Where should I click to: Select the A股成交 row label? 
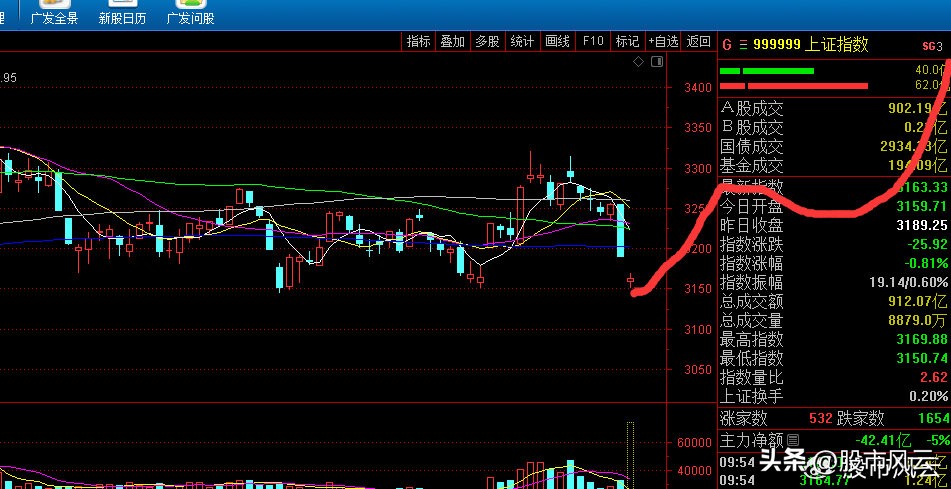click(x=751, y=109)
